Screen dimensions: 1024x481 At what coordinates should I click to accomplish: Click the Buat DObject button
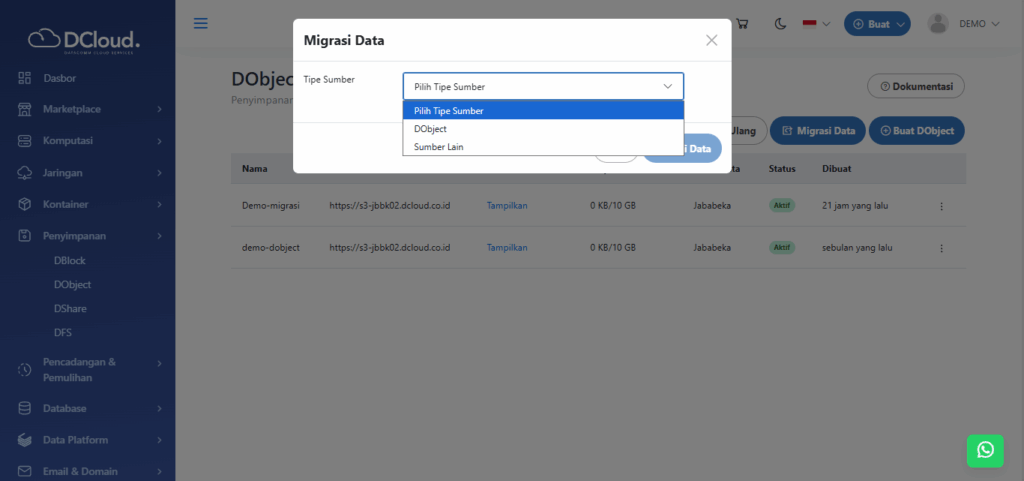tap(916, 130)
